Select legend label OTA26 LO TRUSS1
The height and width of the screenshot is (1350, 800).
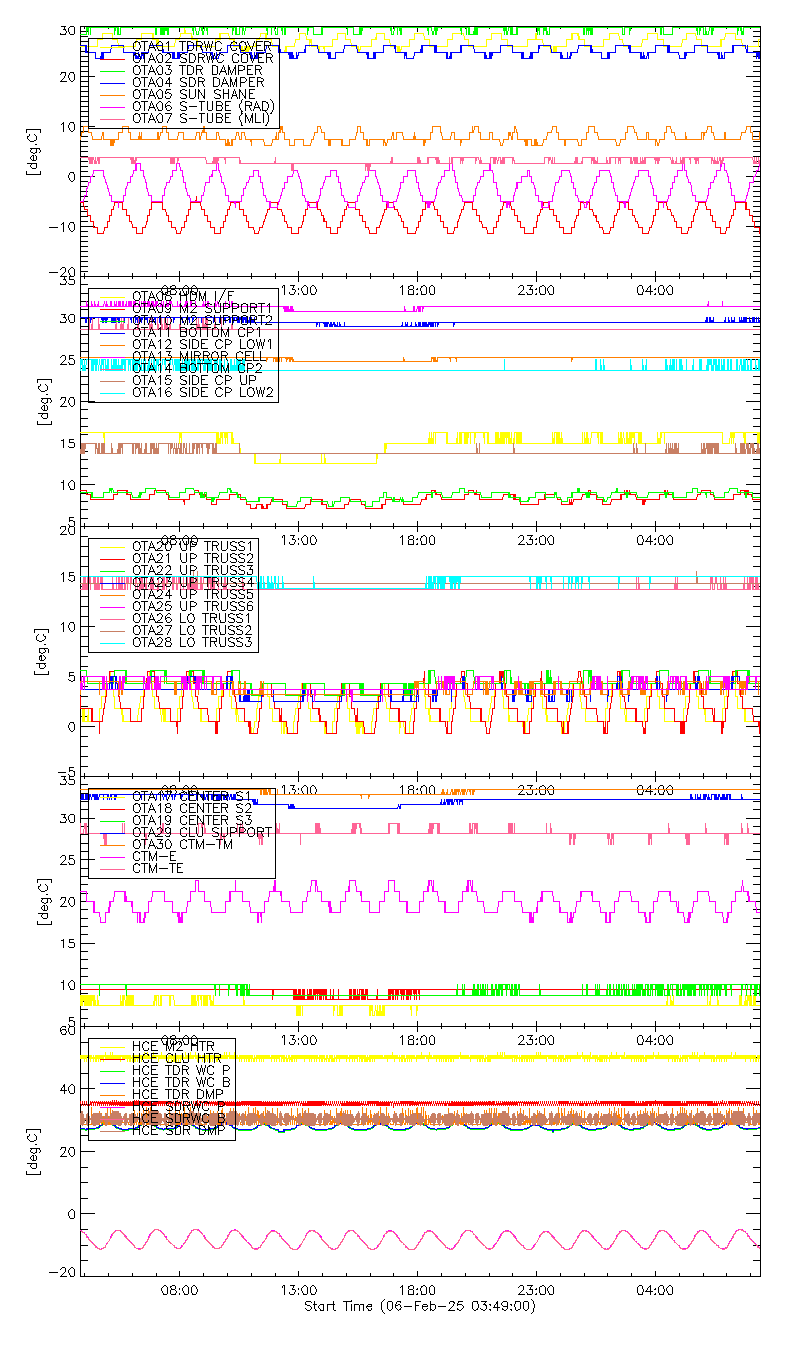point(193,617)
